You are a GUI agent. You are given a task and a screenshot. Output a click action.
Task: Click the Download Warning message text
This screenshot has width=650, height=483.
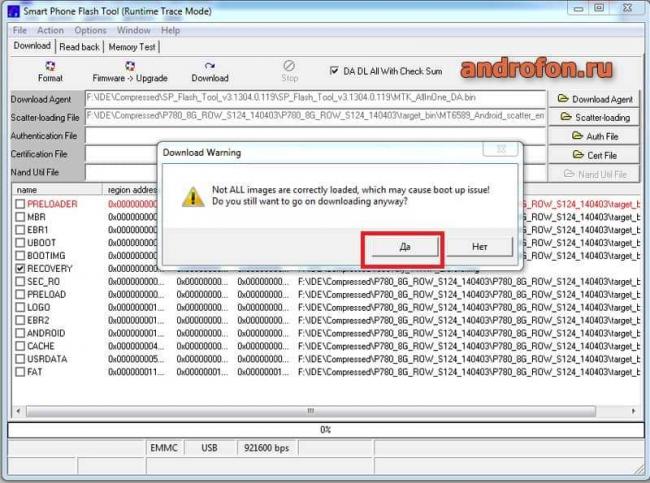[351, 195]
